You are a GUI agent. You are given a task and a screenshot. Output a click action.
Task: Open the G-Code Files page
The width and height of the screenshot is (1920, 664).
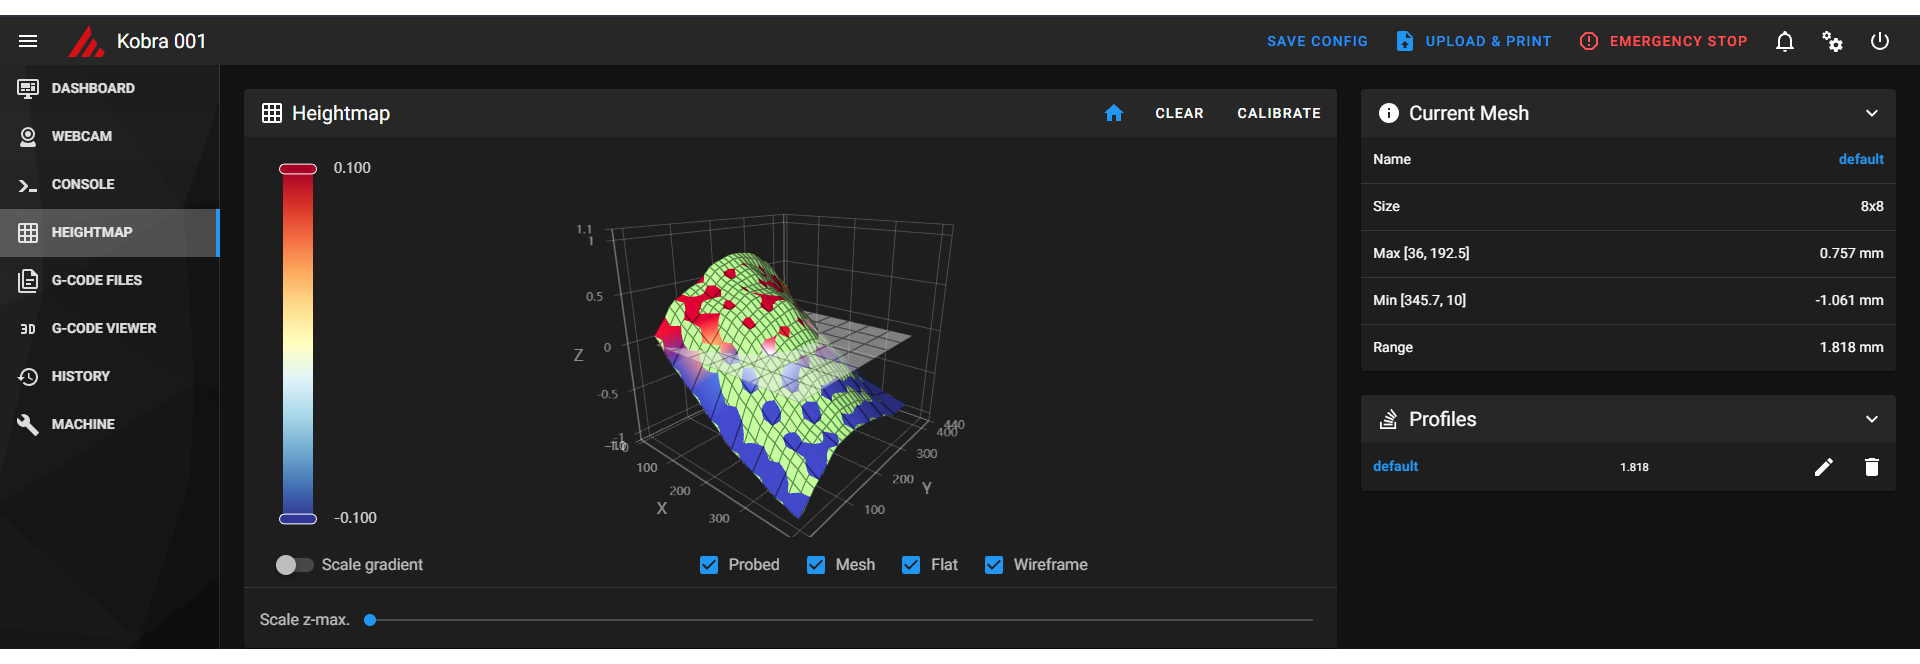96,280
